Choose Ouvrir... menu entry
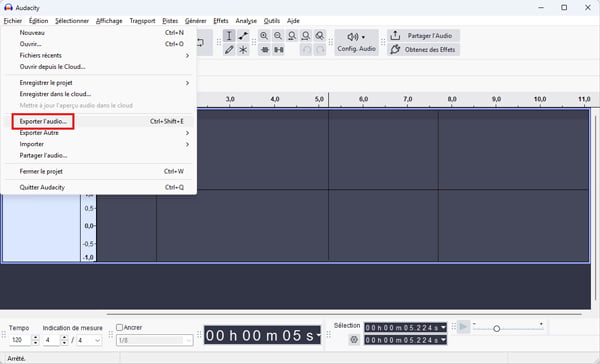Viewport: 600px width, 364px height. tap(99, 44)
